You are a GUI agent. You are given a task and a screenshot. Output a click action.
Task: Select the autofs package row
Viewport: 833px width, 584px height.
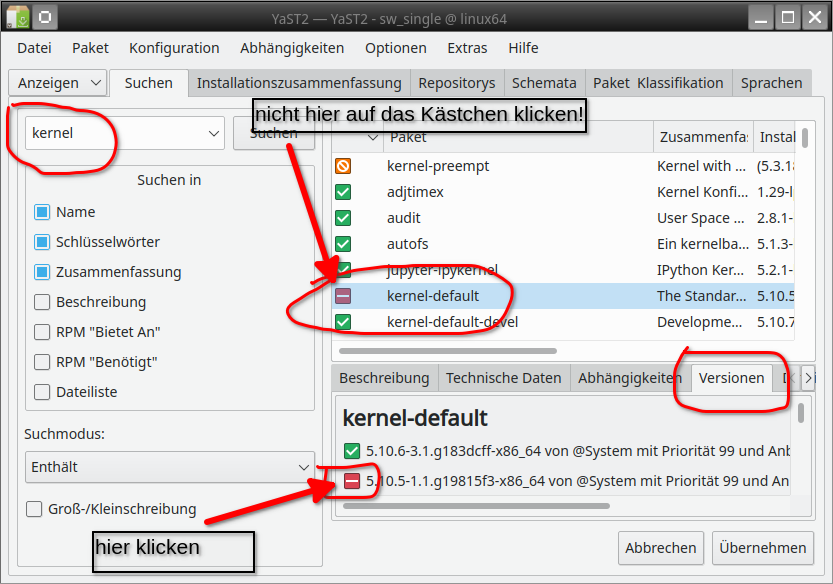click(x=563, y=244)
